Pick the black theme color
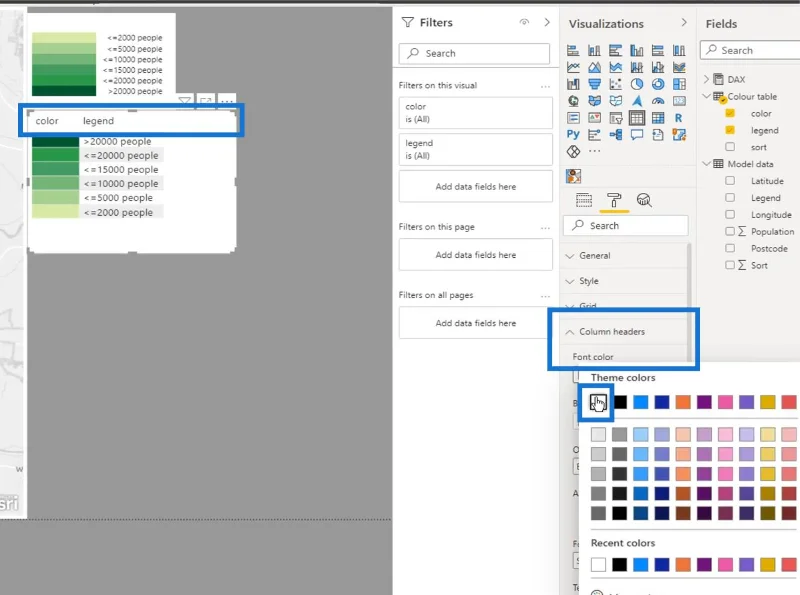 point(619,402)
